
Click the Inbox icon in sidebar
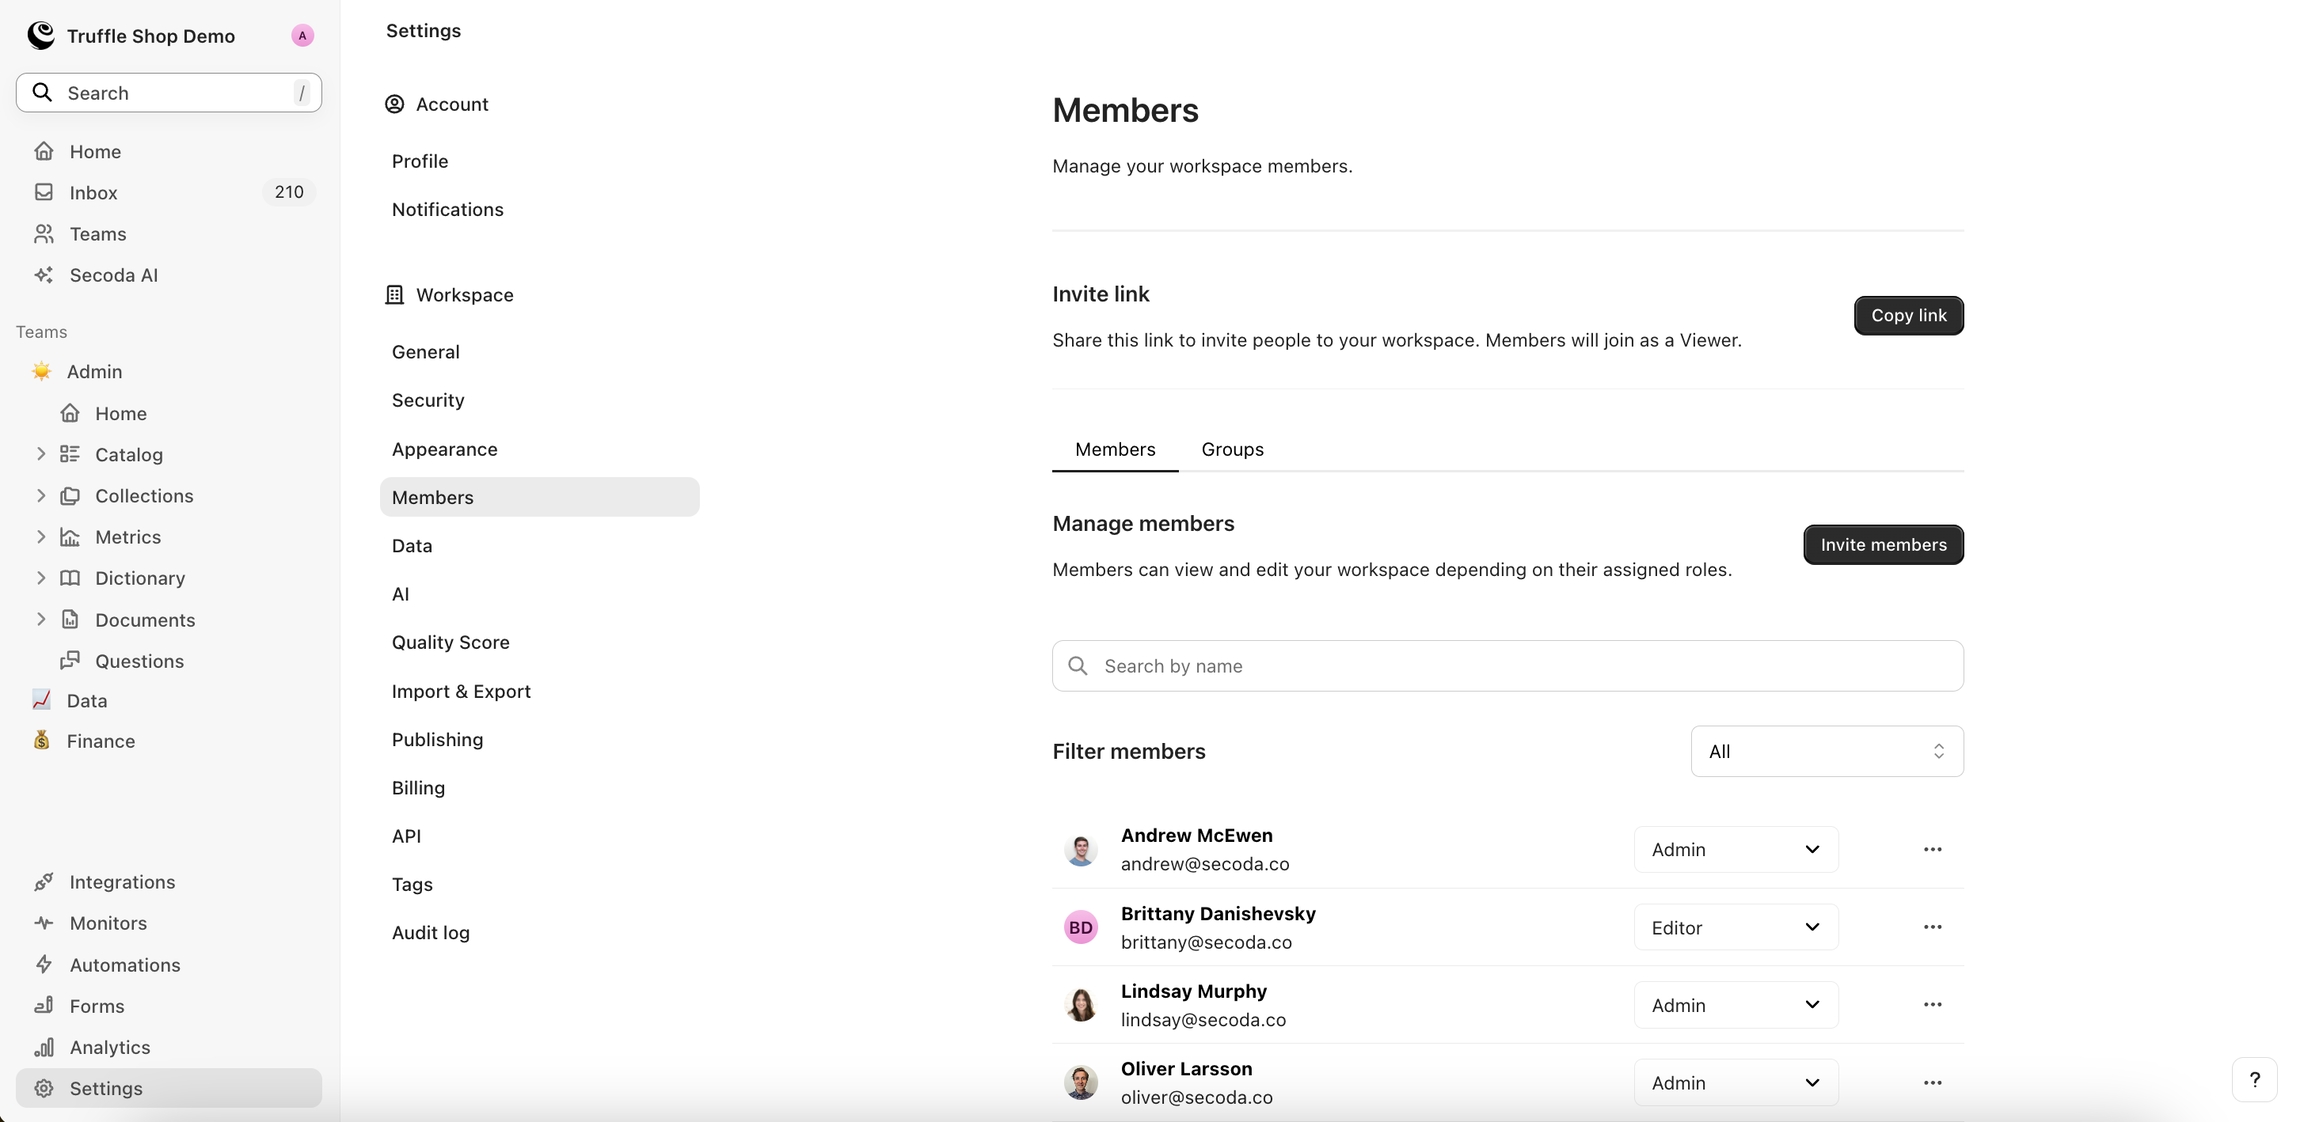[44, 192]
